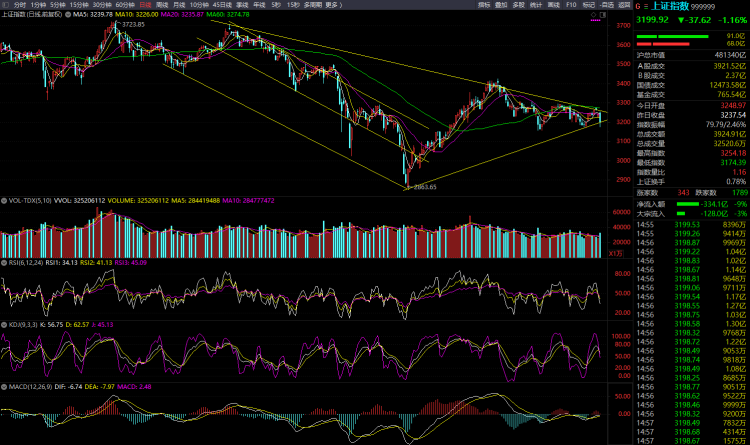Toggle the 标记 marker option
Image resolution: width=750 pixels, height=445 pixels.
[589, 5]
